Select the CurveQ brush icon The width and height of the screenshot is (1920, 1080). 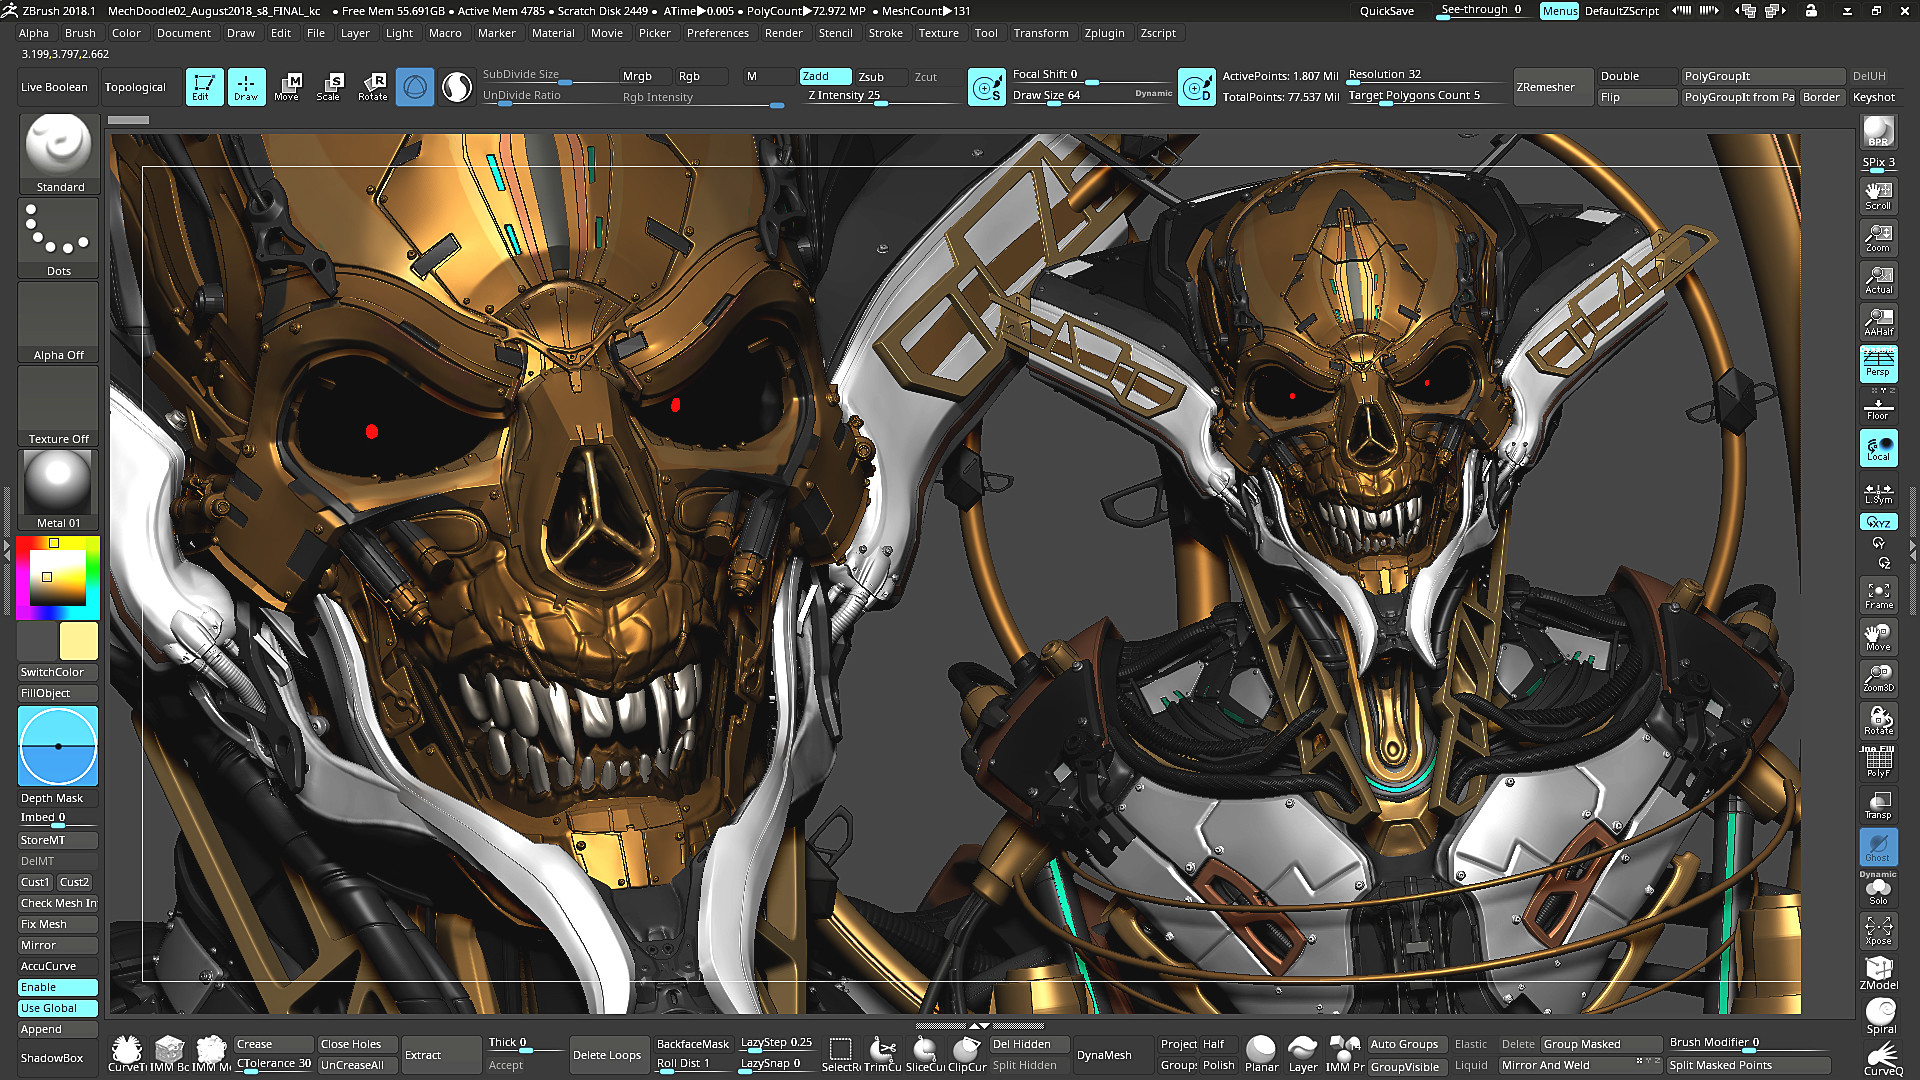pos(1882,1059)
